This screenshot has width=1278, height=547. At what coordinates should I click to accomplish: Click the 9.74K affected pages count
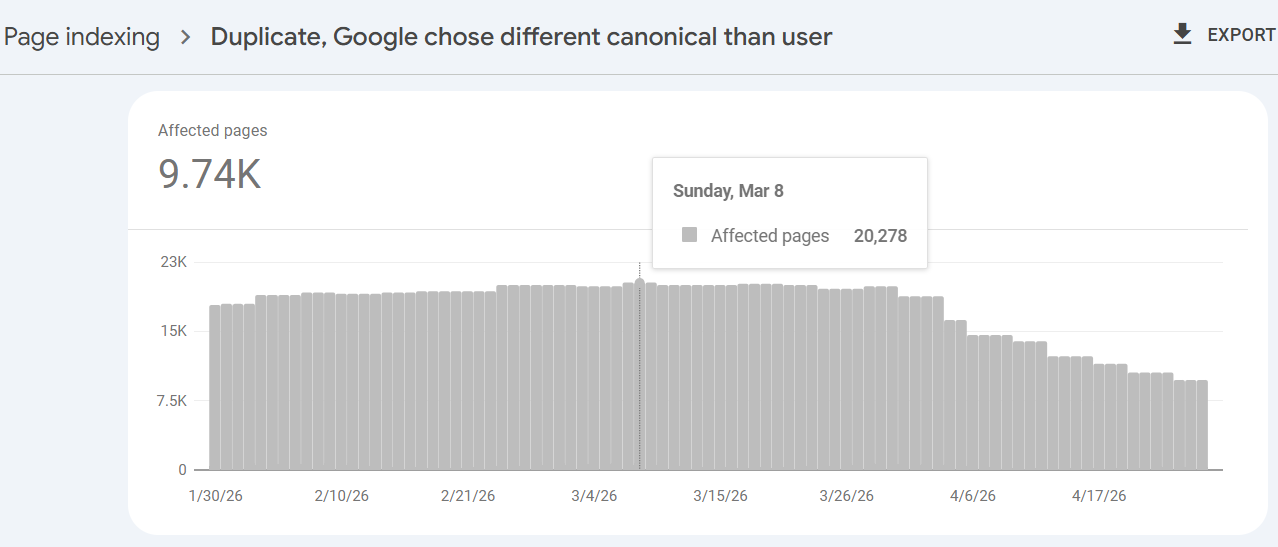point(210,174)
